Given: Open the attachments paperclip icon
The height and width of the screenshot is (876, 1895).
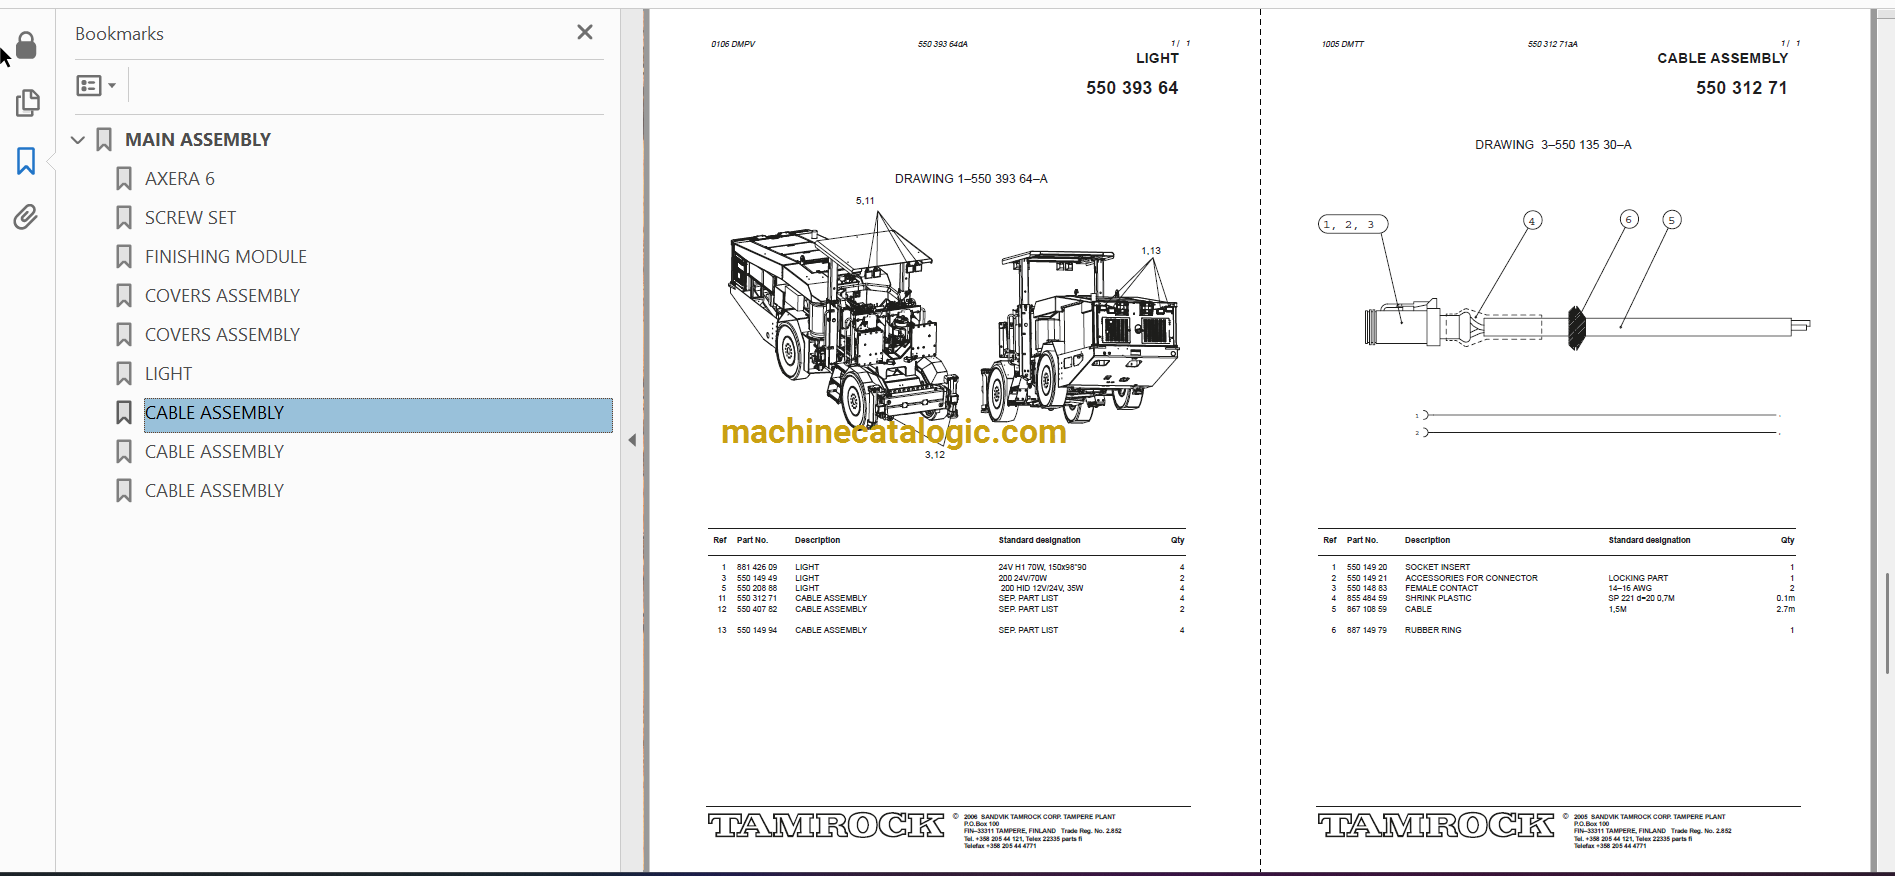Looking at the screenshot, I should coord(26,217).
